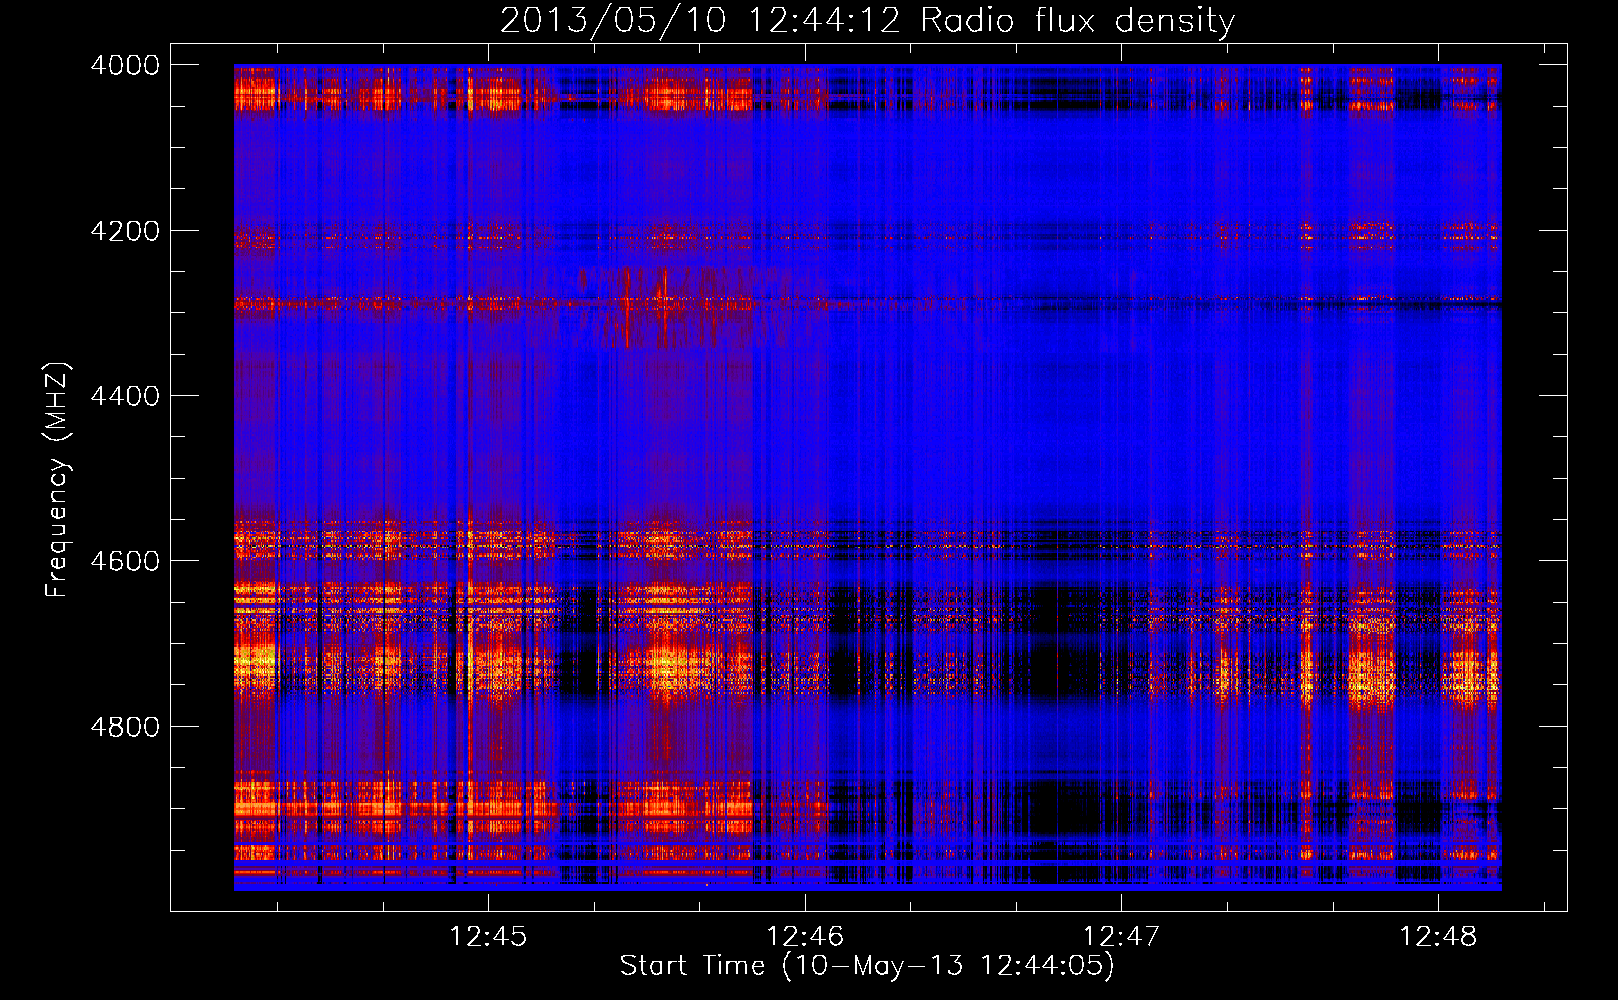Select the 4400 frequency tick label
Image resolution: width=1618 pixels, height=1000 pixels.
coord(125,396)
